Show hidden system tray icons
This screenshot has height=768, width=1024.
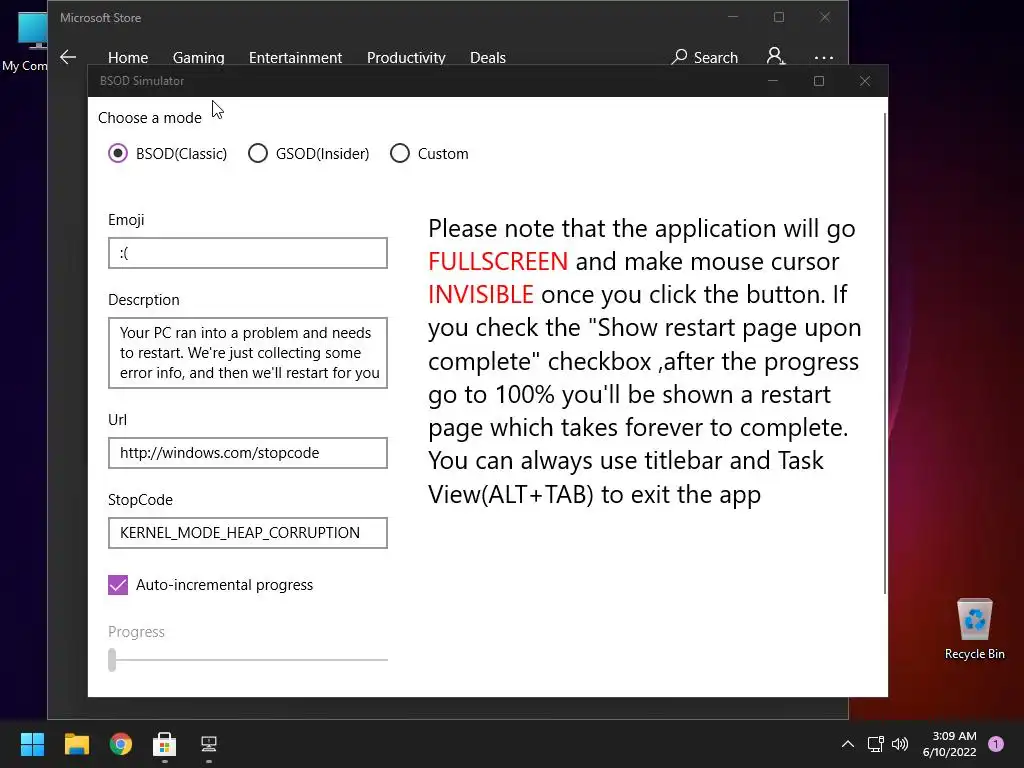(848, 744)
